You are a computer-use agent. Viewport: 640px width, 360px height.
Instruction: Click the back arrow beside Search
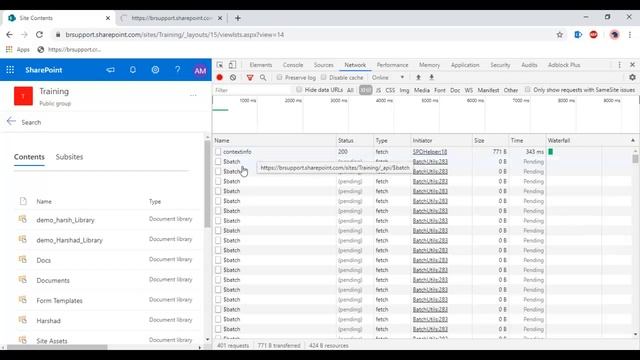pyautogui.click(x=11, y=121)
